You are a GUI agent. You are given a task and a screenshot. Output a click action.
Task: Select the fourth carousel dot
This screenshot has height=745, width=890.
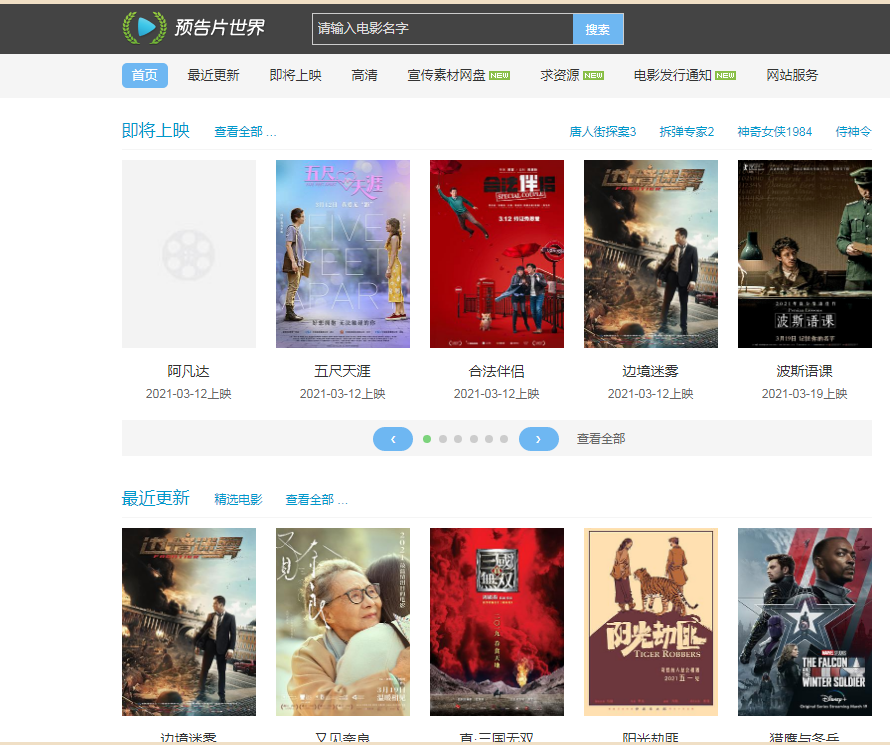(474, 439)
